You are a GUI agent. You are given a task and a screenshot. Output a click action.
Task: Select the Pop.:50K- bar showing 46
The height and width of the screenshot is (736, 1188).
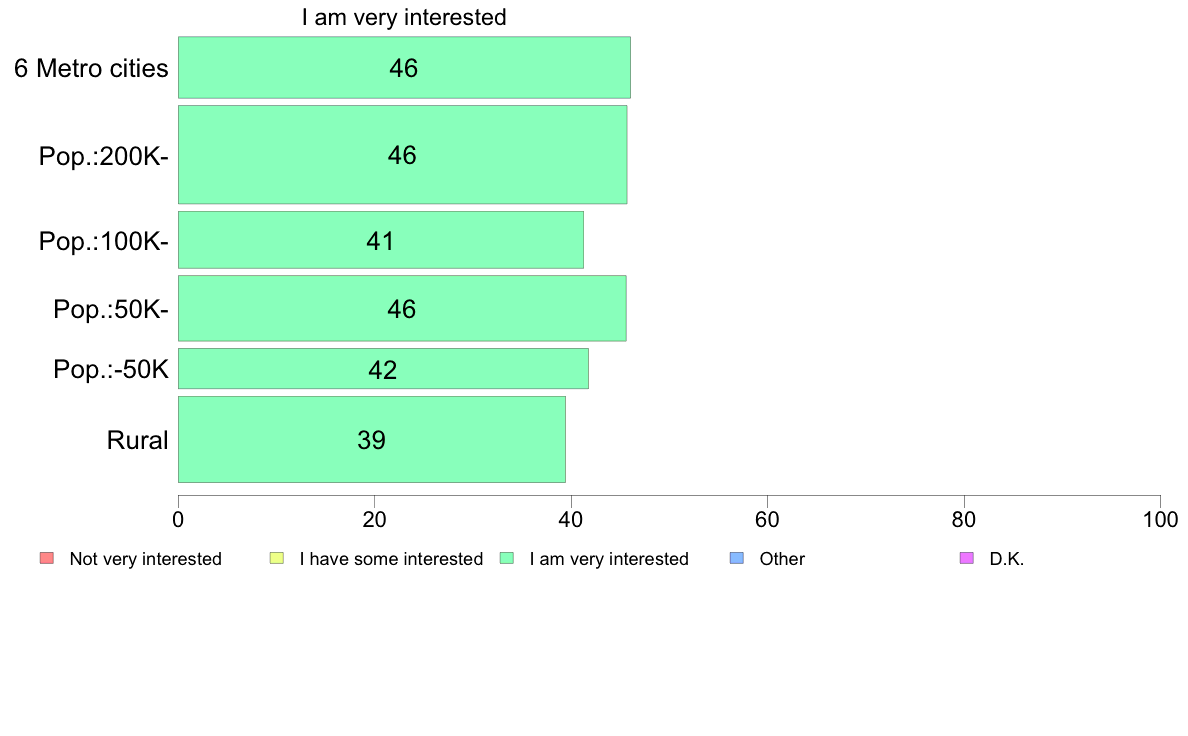coord(402,308)
